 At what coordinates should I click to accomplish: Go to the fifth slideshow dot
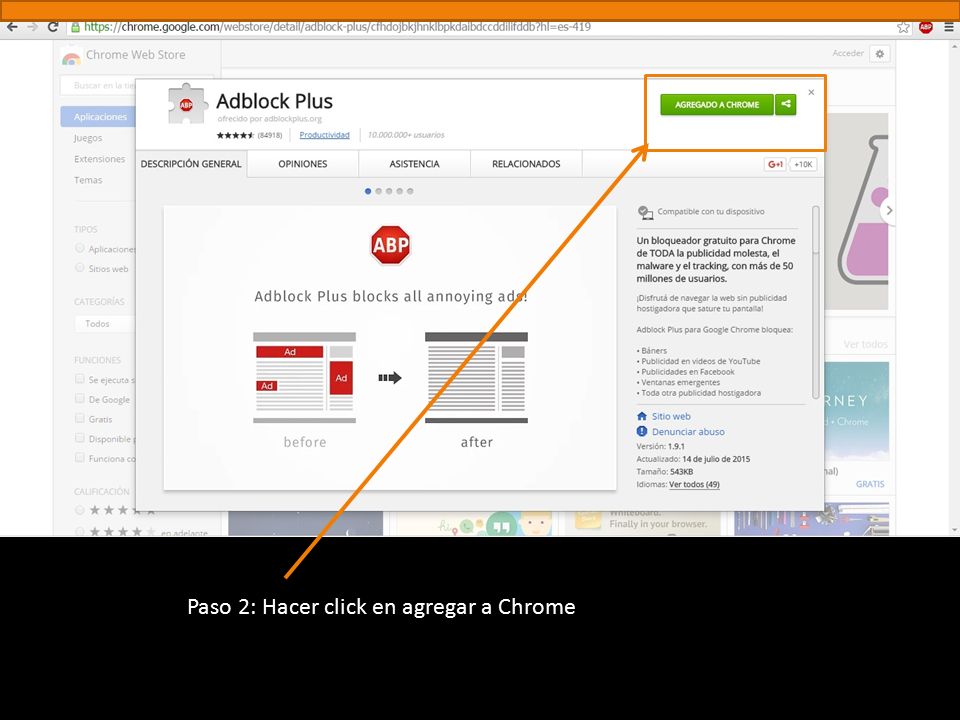410,191
